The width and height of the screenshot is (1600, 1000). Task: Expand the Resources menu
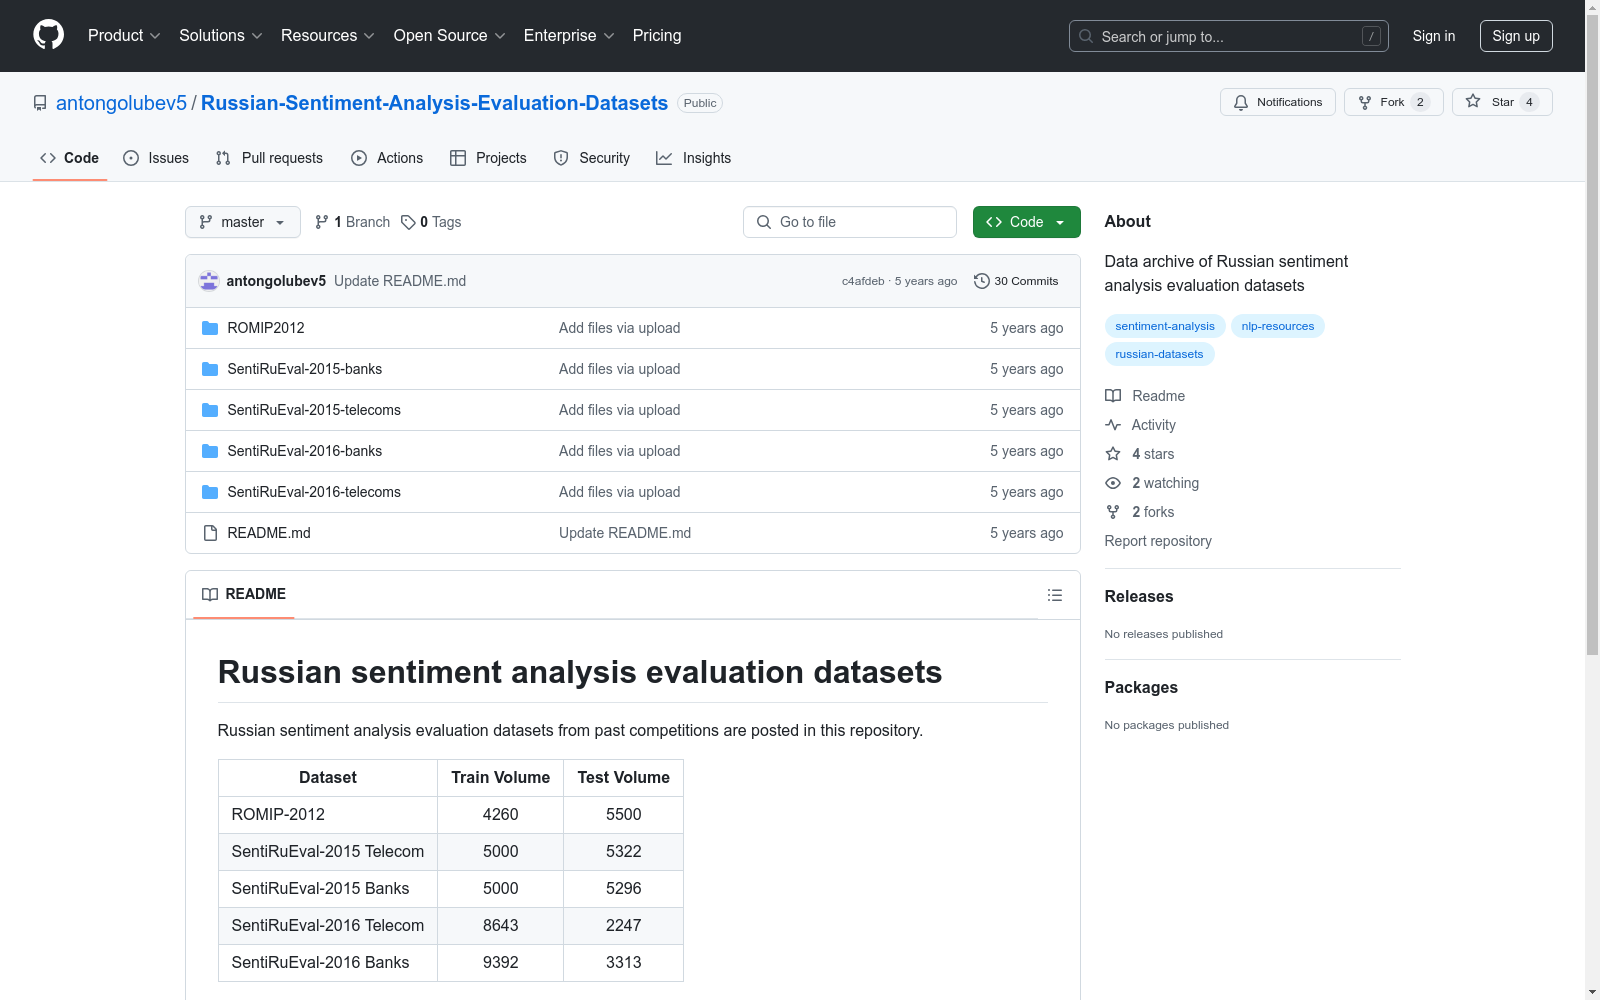pyautogui.click(x=328, y=36)
